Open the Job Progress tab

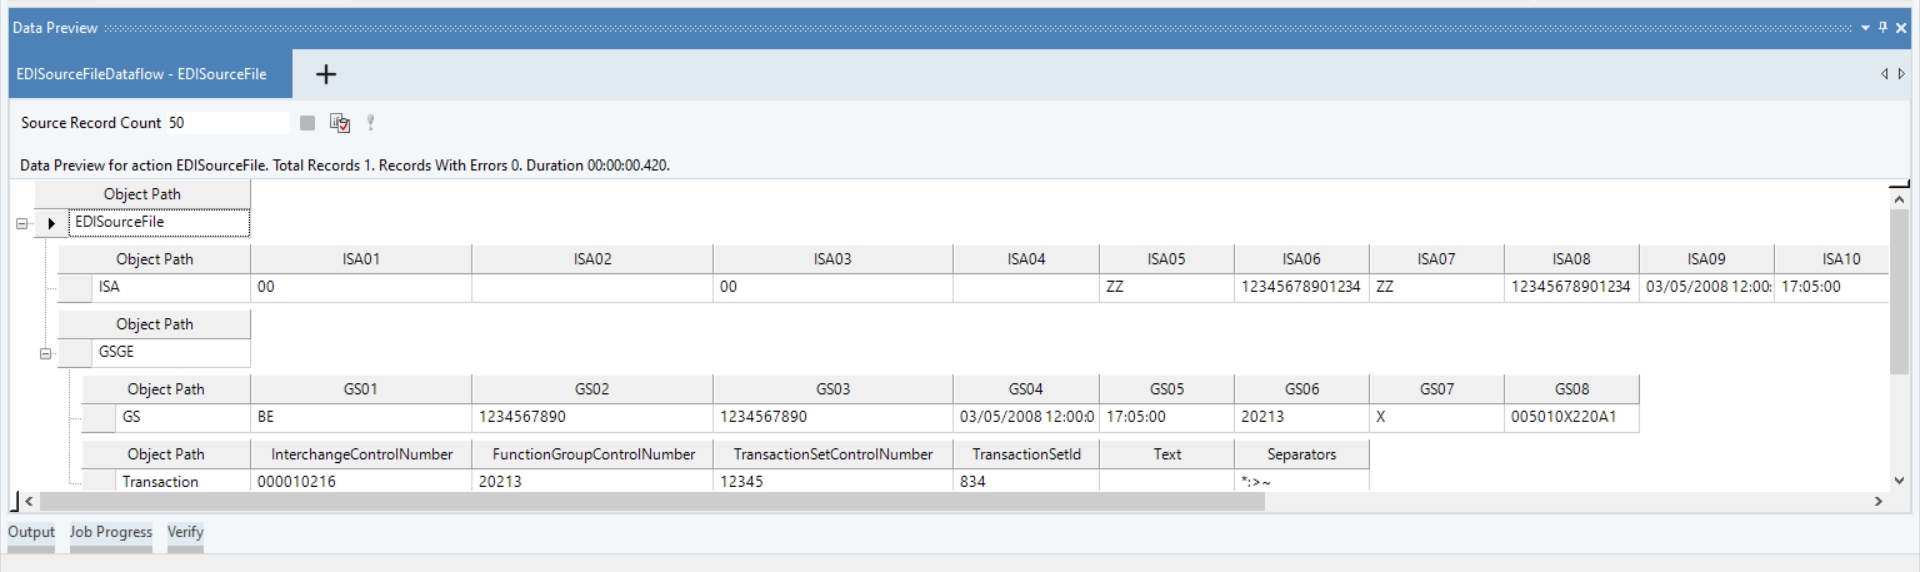(111, 532)
